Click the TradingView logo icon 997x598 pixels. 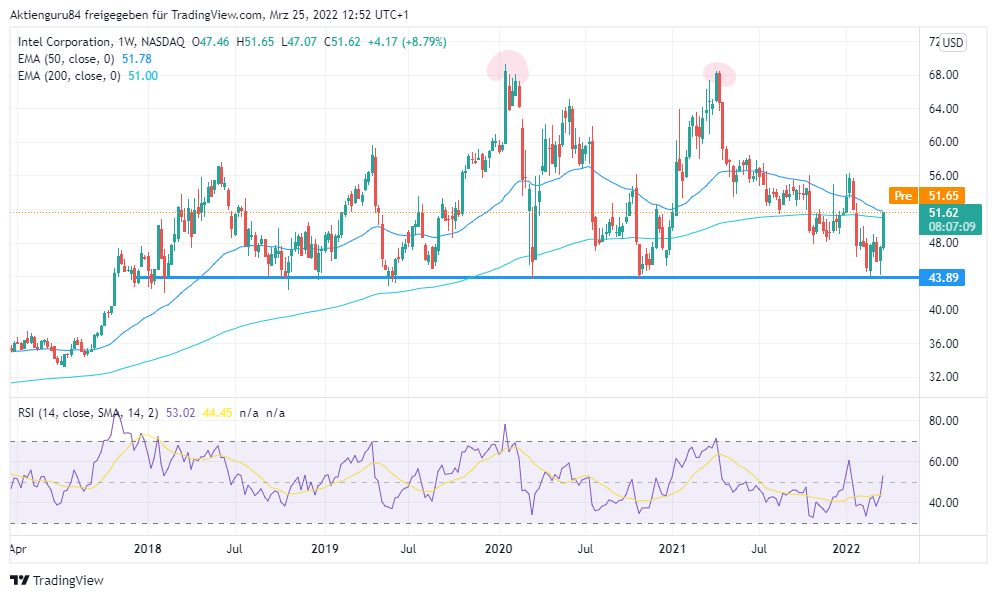pos(20,580)
